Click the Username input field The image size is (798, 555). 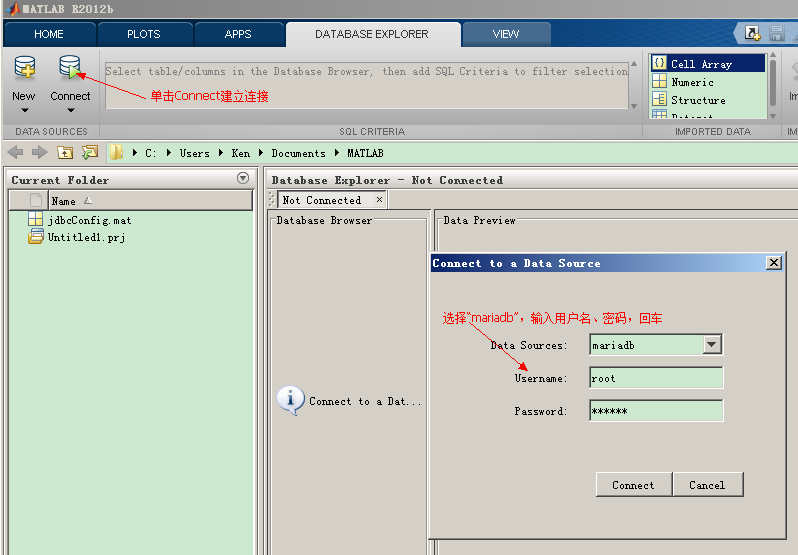point(656,378)
